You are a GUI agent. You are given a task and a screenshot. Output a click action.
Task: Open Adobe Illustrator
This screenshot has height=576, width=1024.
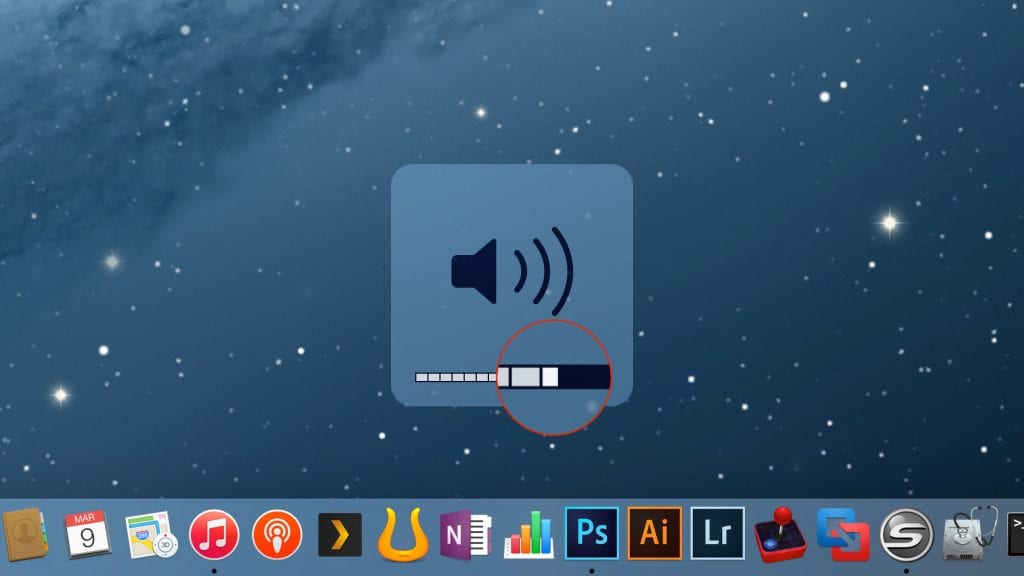click(x=655, y=533)
